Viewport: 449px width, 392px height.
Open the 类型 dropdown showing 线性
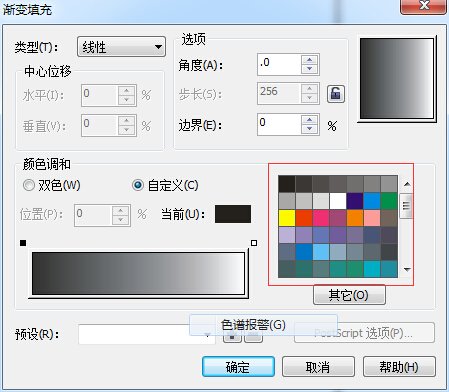121,47
